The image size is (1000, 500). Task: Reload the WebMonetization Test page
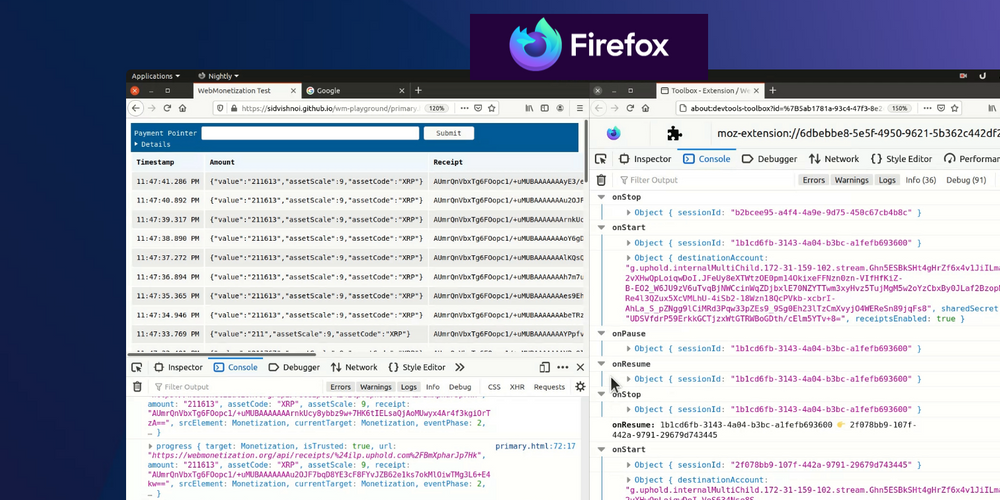point(167,108)
